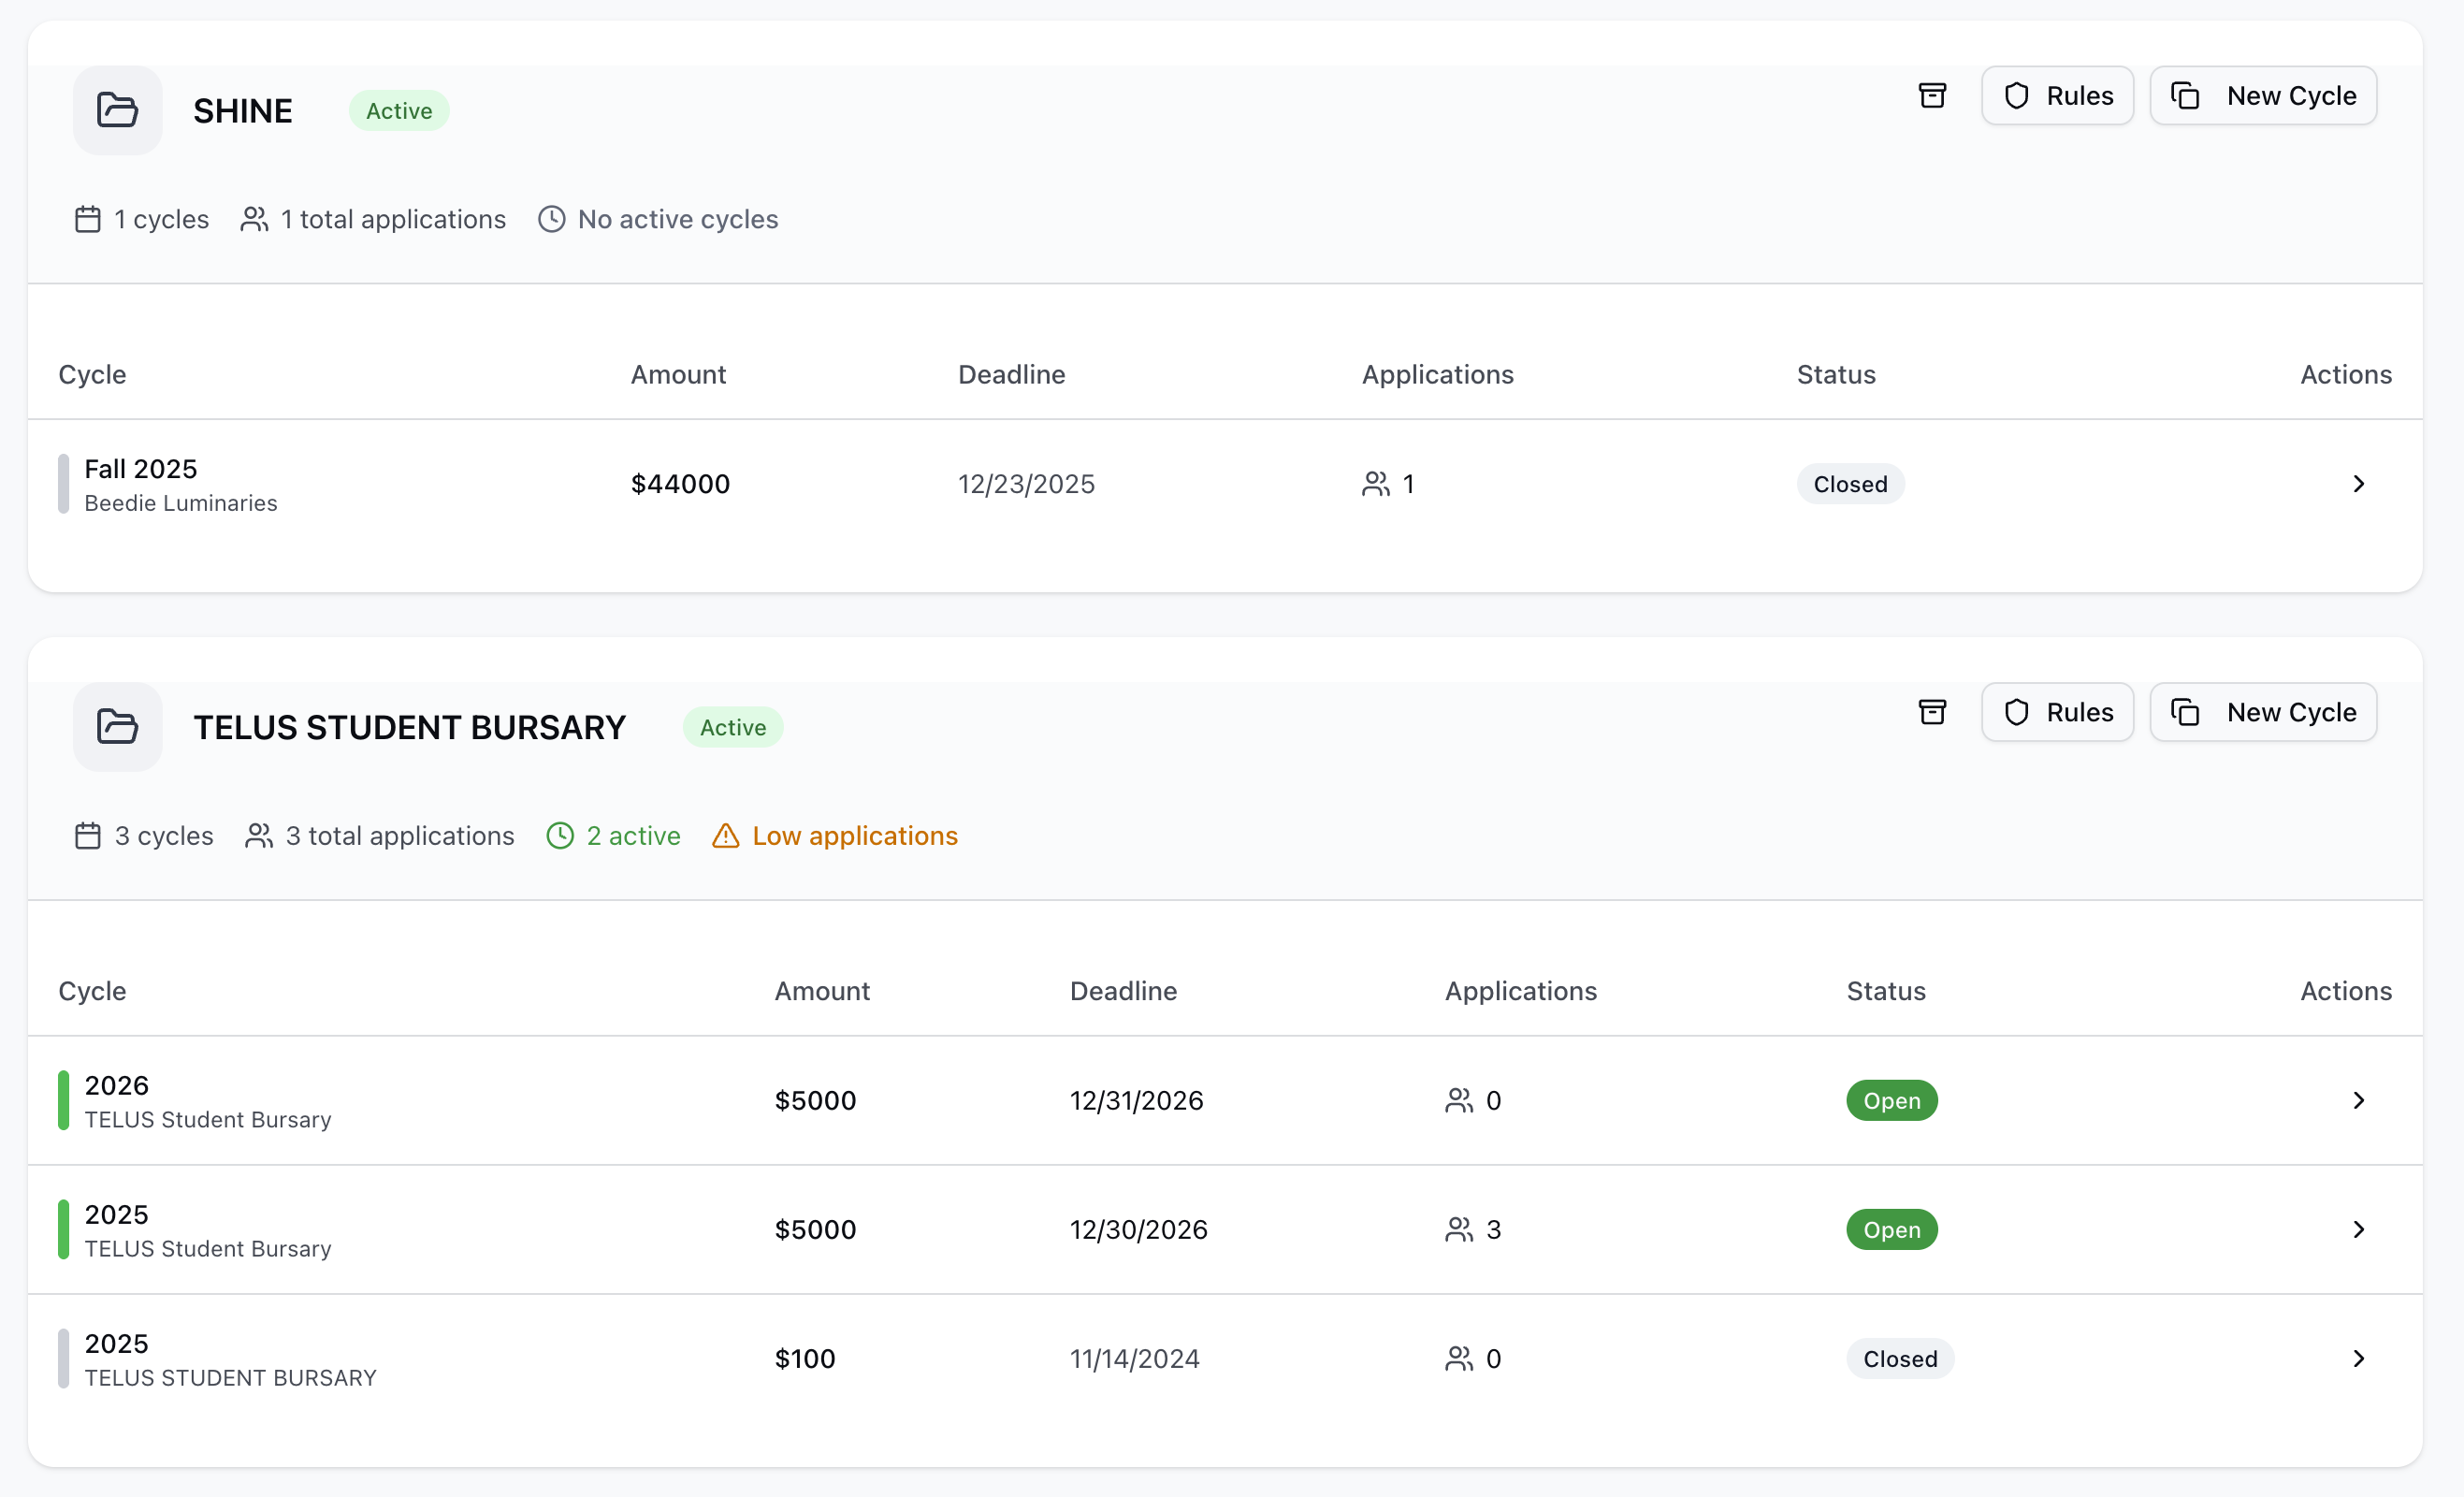Click the SHINE folder icon
The image size is (2464, 1497).
pos(117,110)
